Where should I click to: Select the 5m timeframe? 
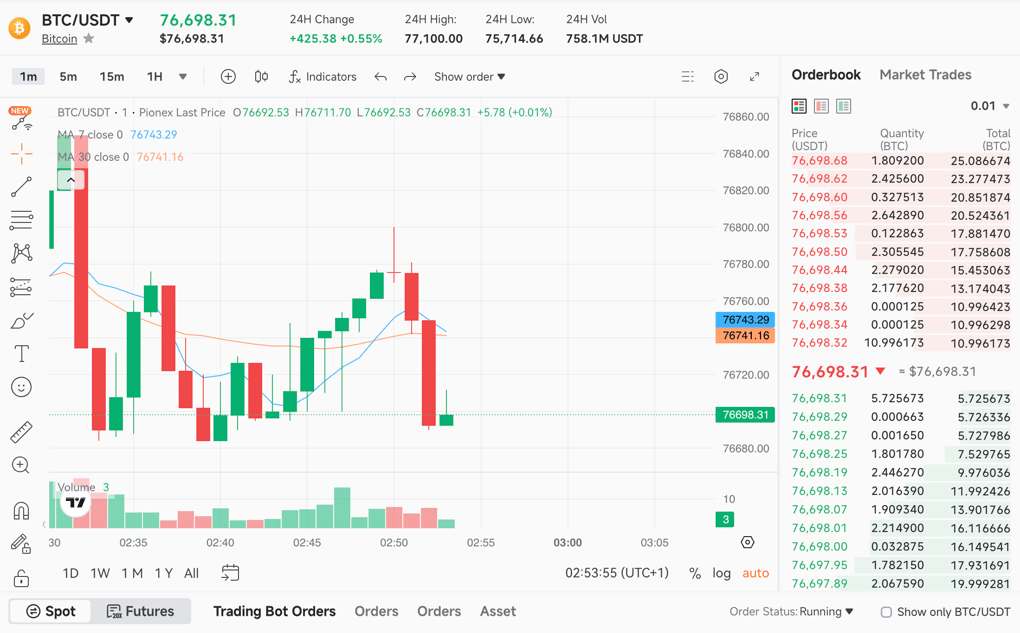coord(68,77)
